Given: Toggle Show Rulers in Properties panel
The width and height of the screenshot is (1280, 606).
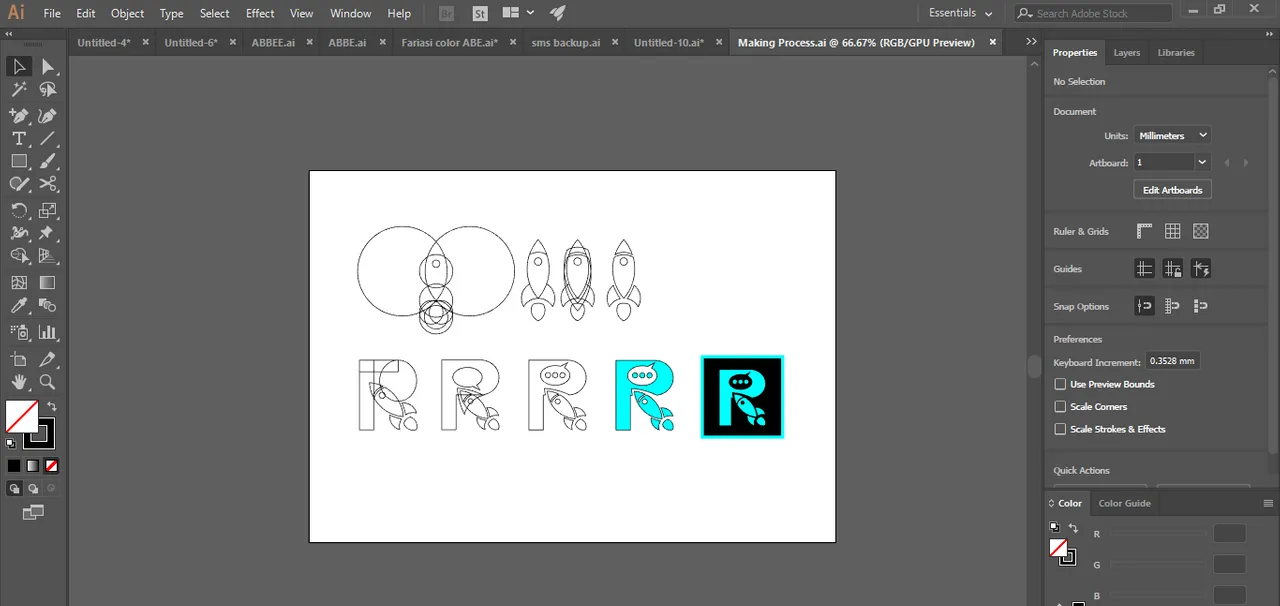Looking at the screenshot, I should [x=1145, y=231].
